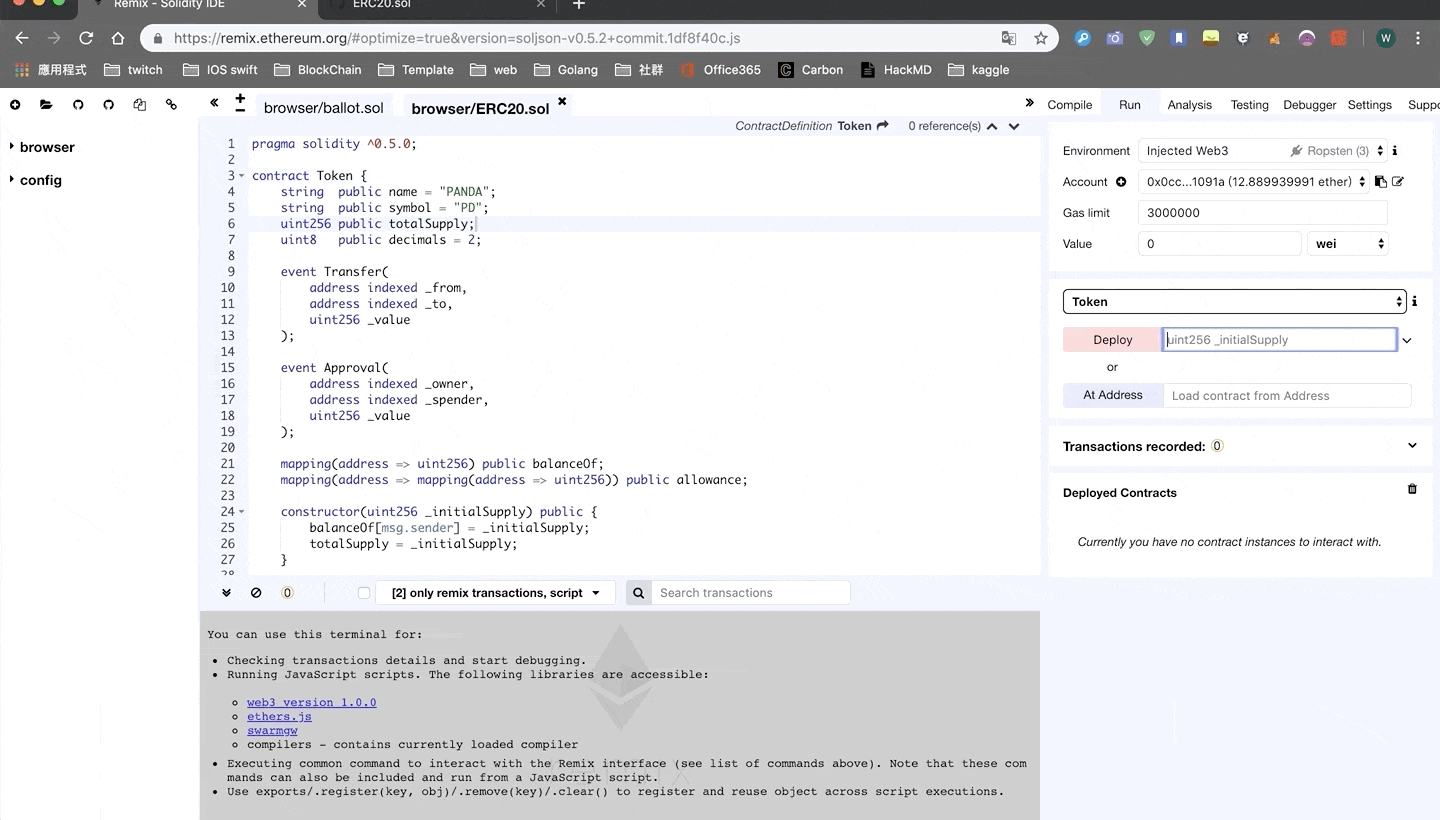
Task: Connect to localhost with link icon
Action: click(171, 104)
